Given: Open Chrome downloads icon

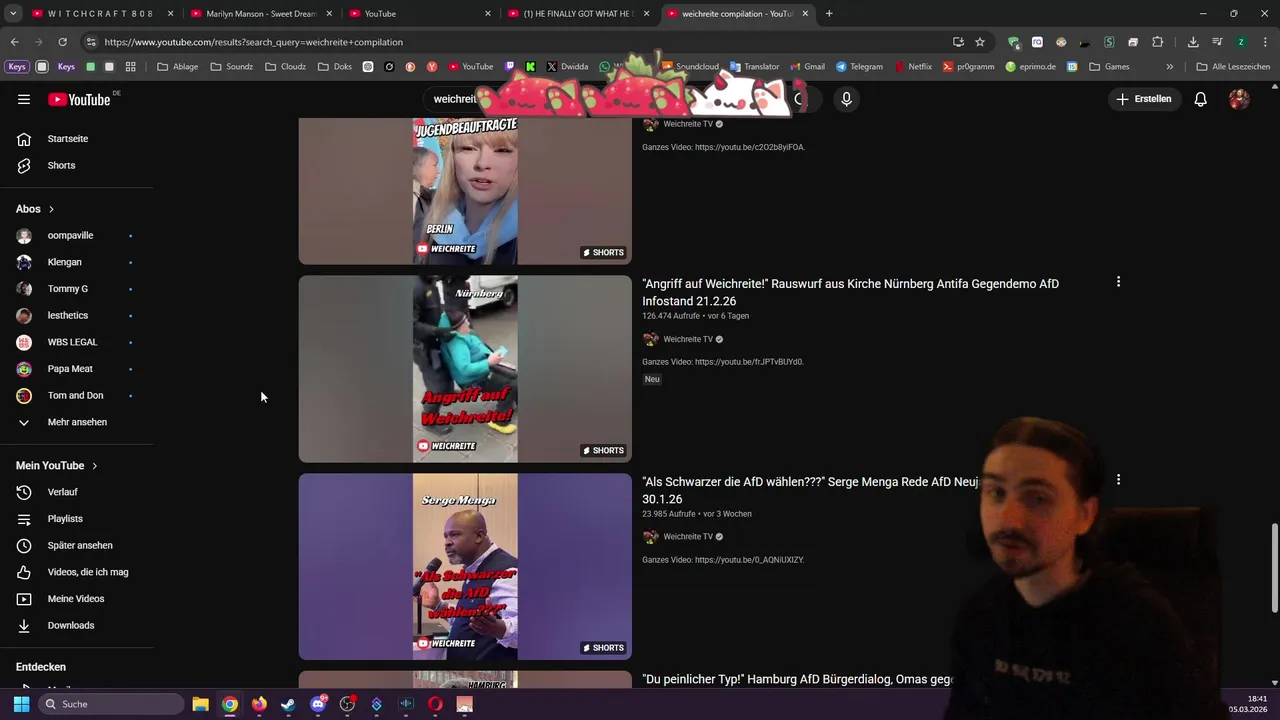Looking at the screenshot, I should (x=1193, y=42).
